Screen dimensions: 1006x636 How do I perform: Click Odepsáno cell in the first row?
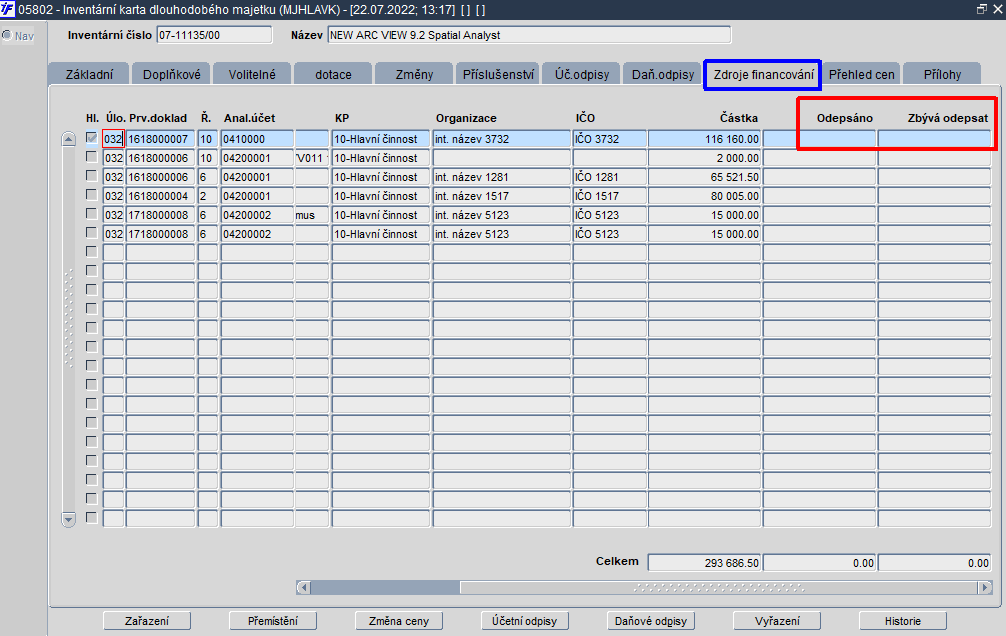pyautogui.click(x=819, y=139)
